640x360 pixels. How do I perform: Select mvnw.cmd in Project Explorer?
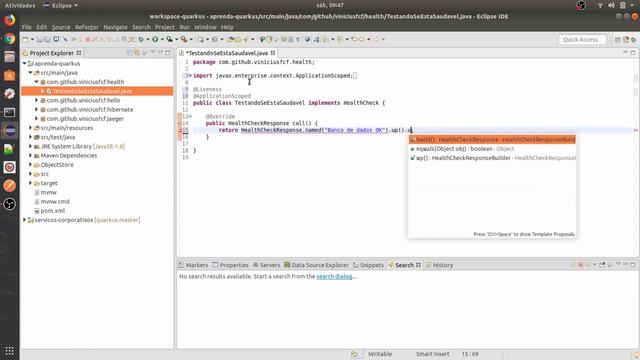[51, 201]
